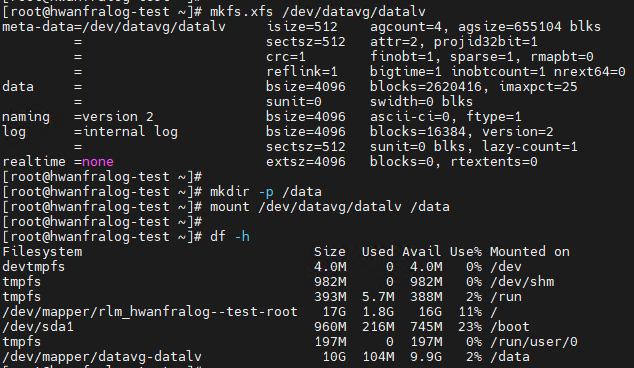Click the 'mkfs.xfs /dev/datavg/datalv' command text
Viewport: 634px width, 368px height.
coord(318,12)
